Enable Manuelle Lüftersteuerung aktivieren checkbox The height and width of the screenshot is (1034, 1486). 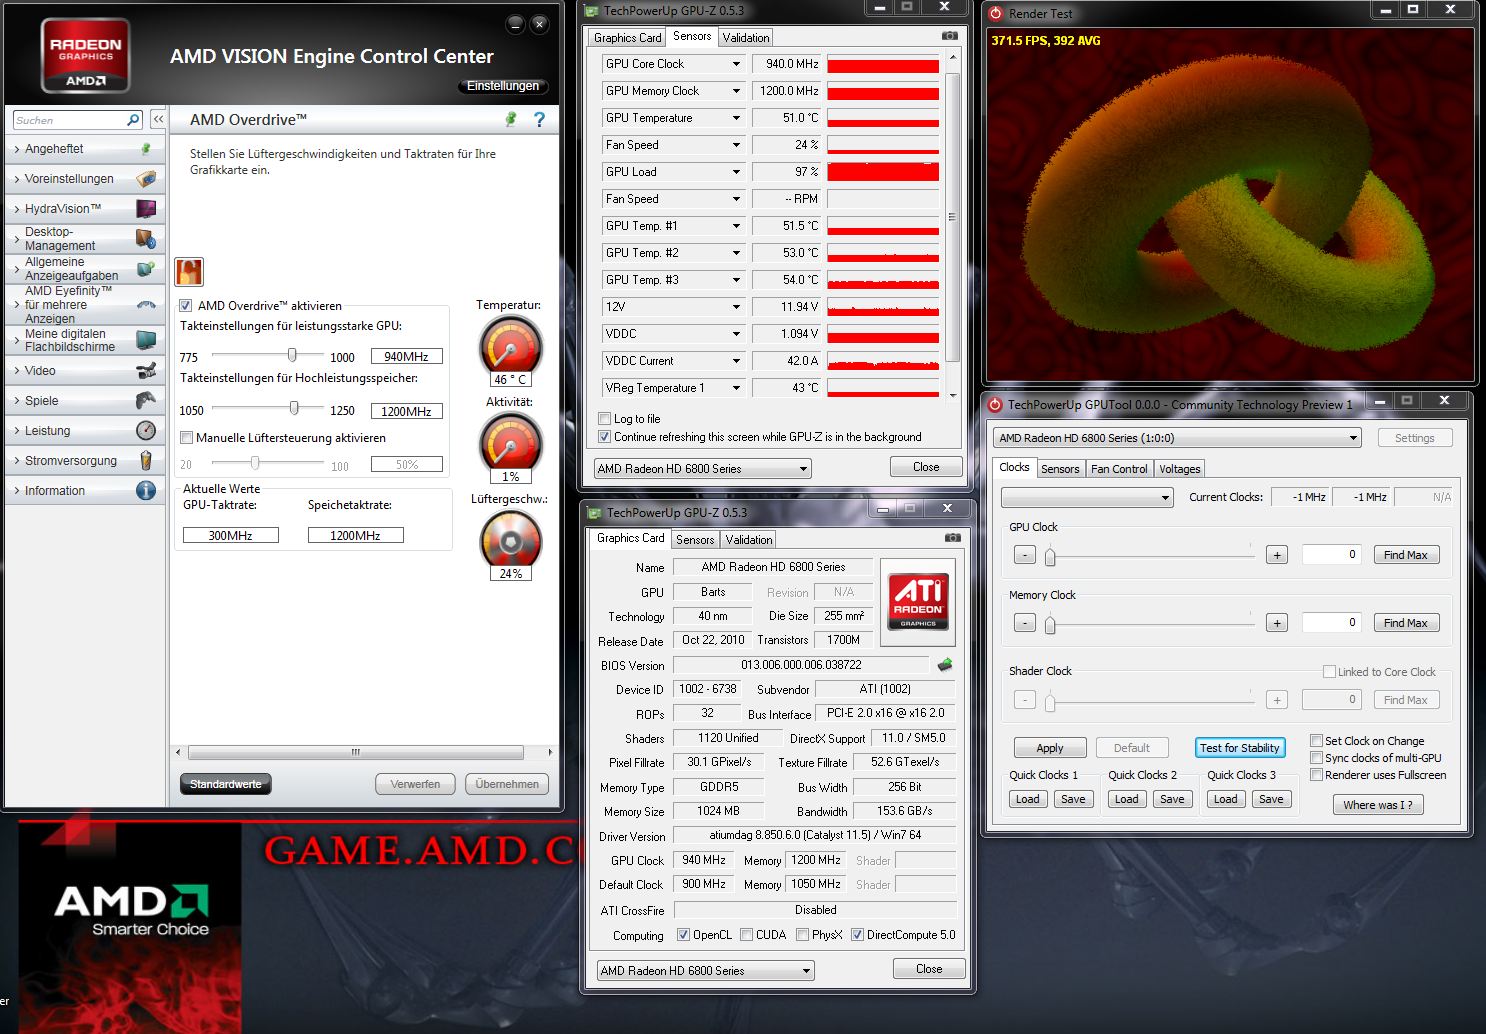[186, 438]
